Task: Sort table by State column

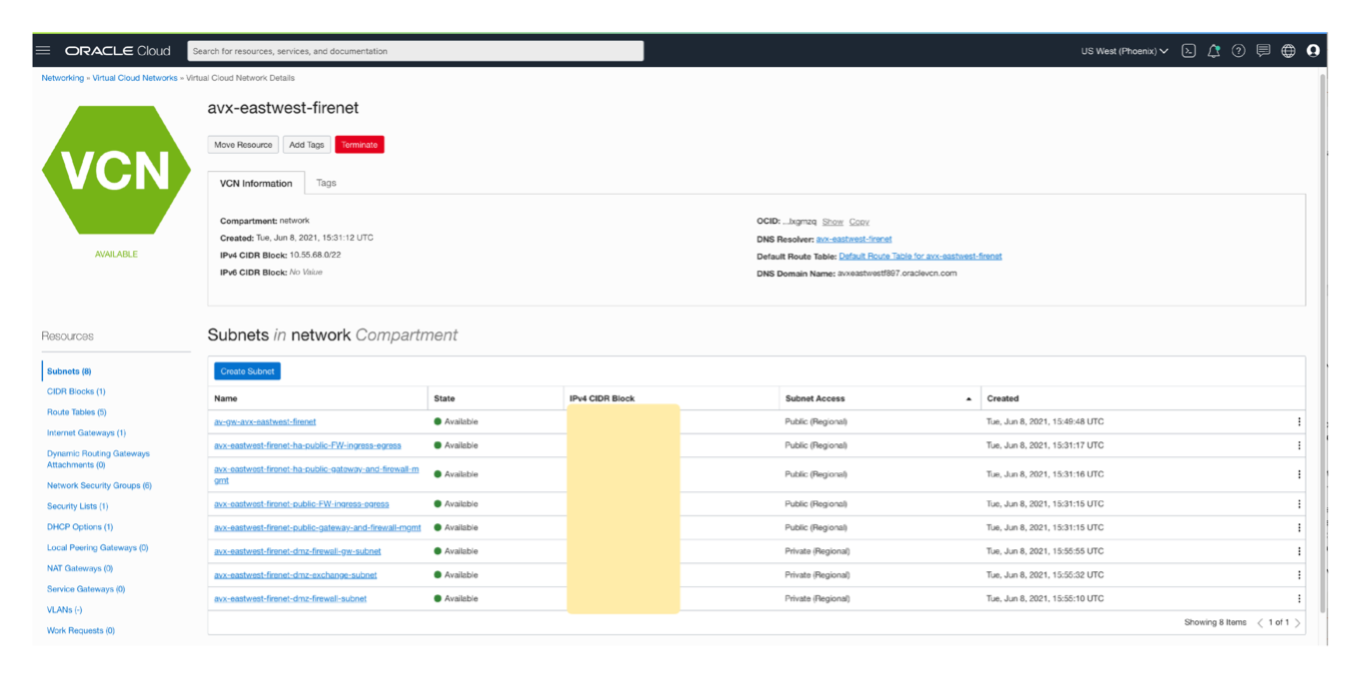Action: (495, 399)
